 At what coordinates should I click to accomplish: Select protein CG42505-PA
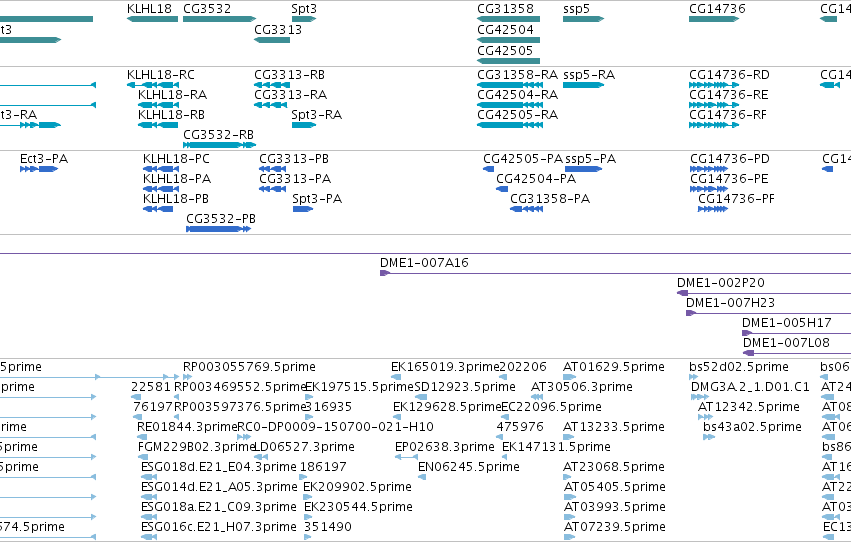coord(488,169)
